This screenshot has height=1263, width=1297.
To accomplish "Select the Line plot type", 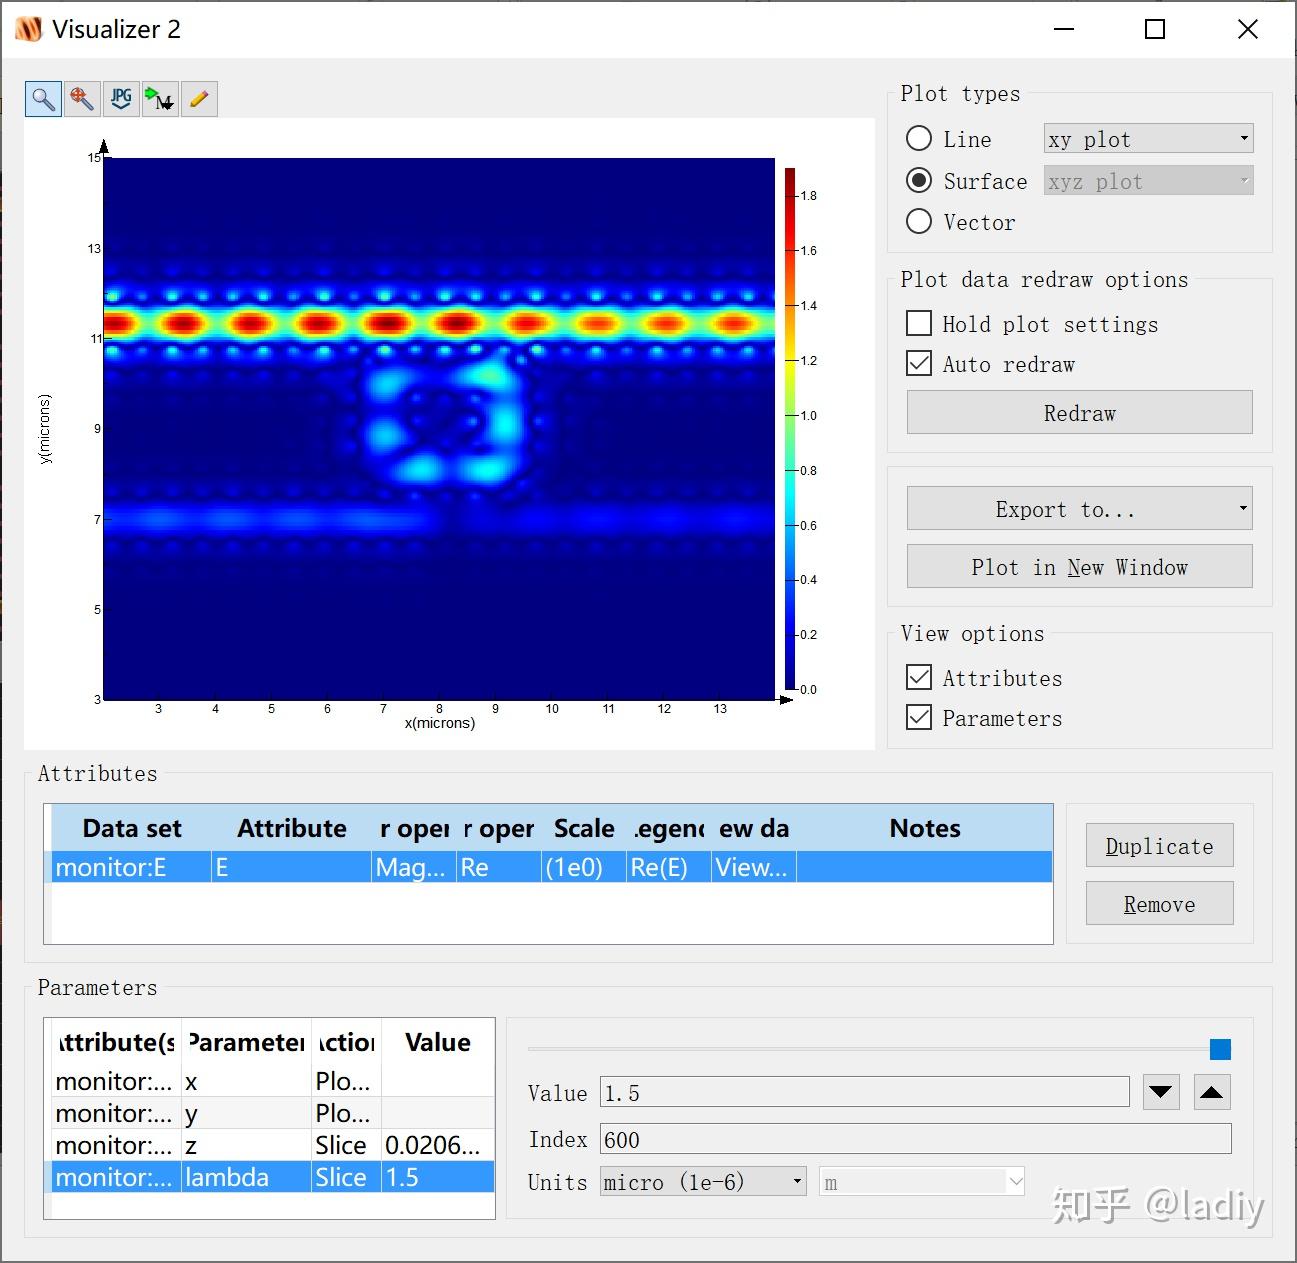I will [x=918, y=139].
